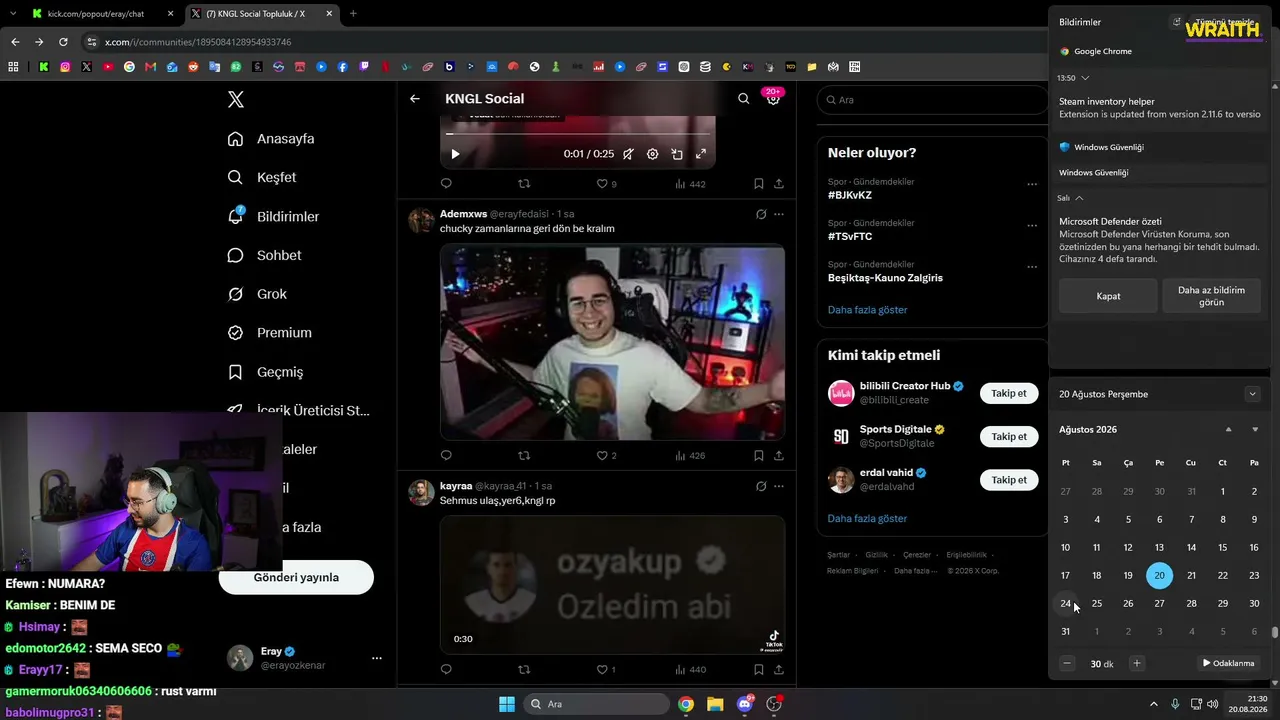Share the Ademxws post
The image size is (1280, 720).
[x=779, y=456]
